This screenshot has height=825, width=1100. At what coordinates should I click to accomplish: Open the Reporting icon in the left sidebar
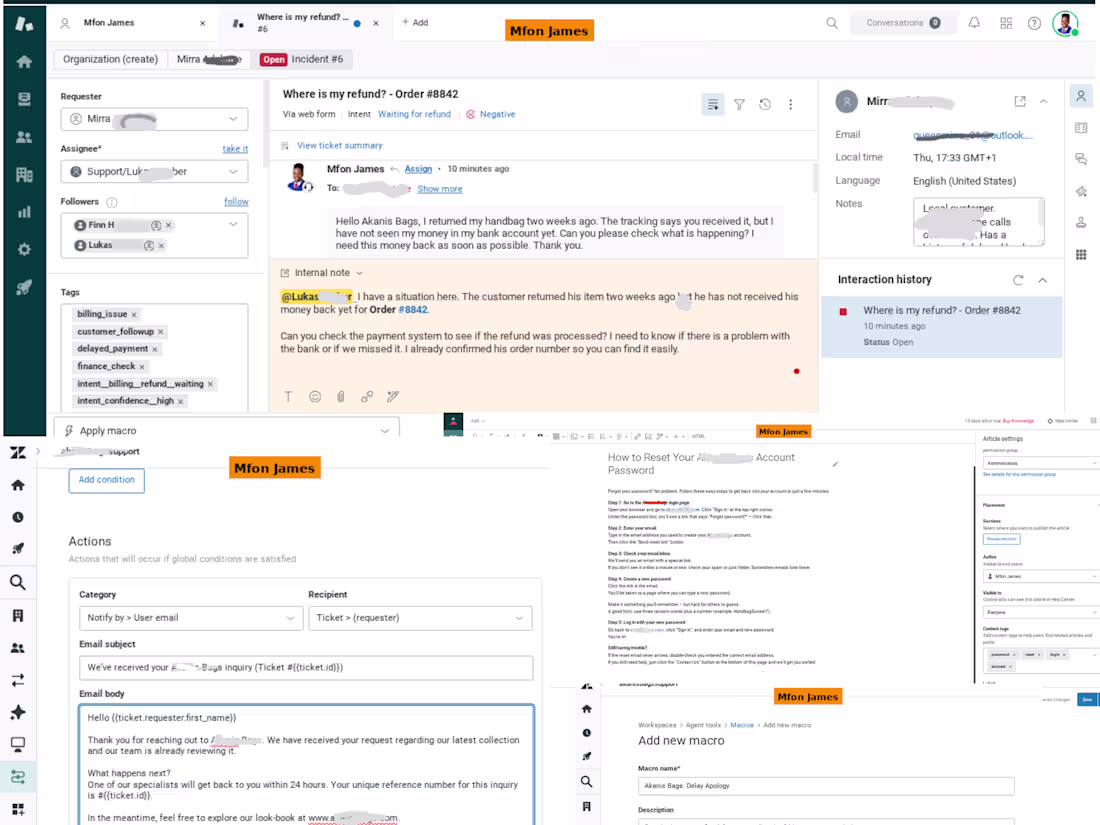tap(22, 213)
